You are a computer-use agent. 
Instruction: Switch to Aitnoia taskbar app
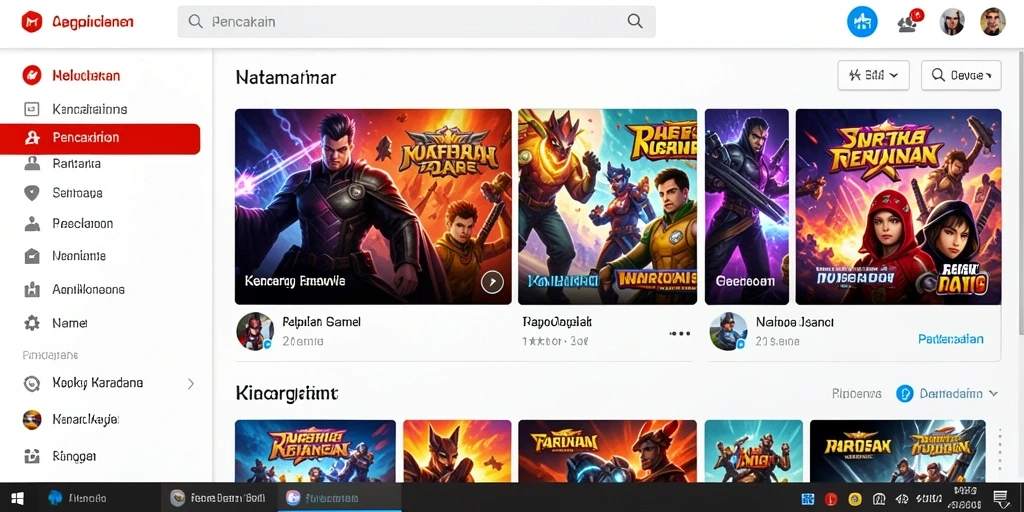[78, 498]
